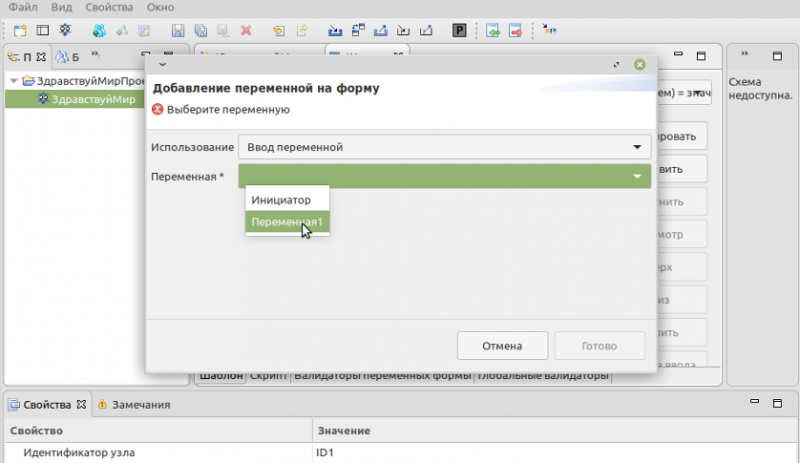Click the outline import-tray toolbar icon

(404, 31)
